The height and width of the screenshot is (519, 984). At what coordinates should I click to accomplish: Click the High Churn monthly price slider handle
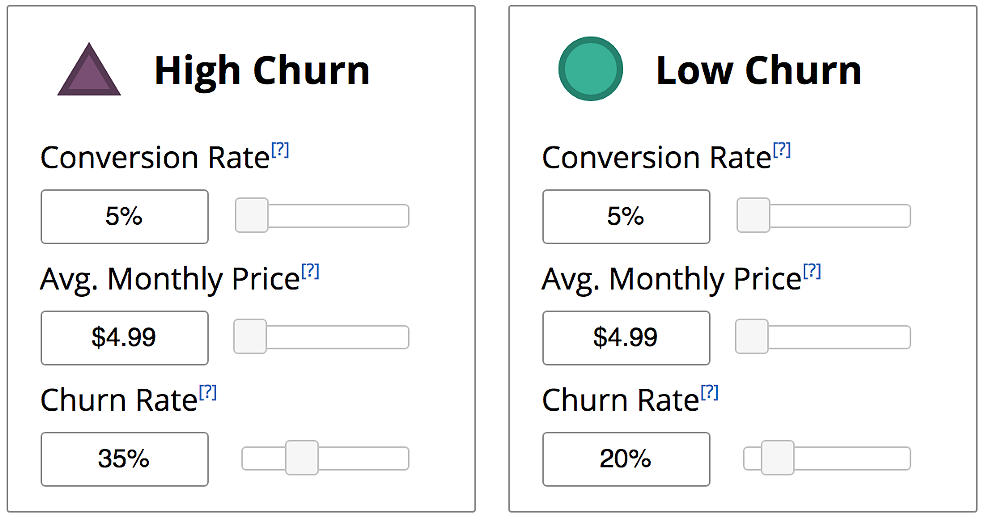click(250, 336)
